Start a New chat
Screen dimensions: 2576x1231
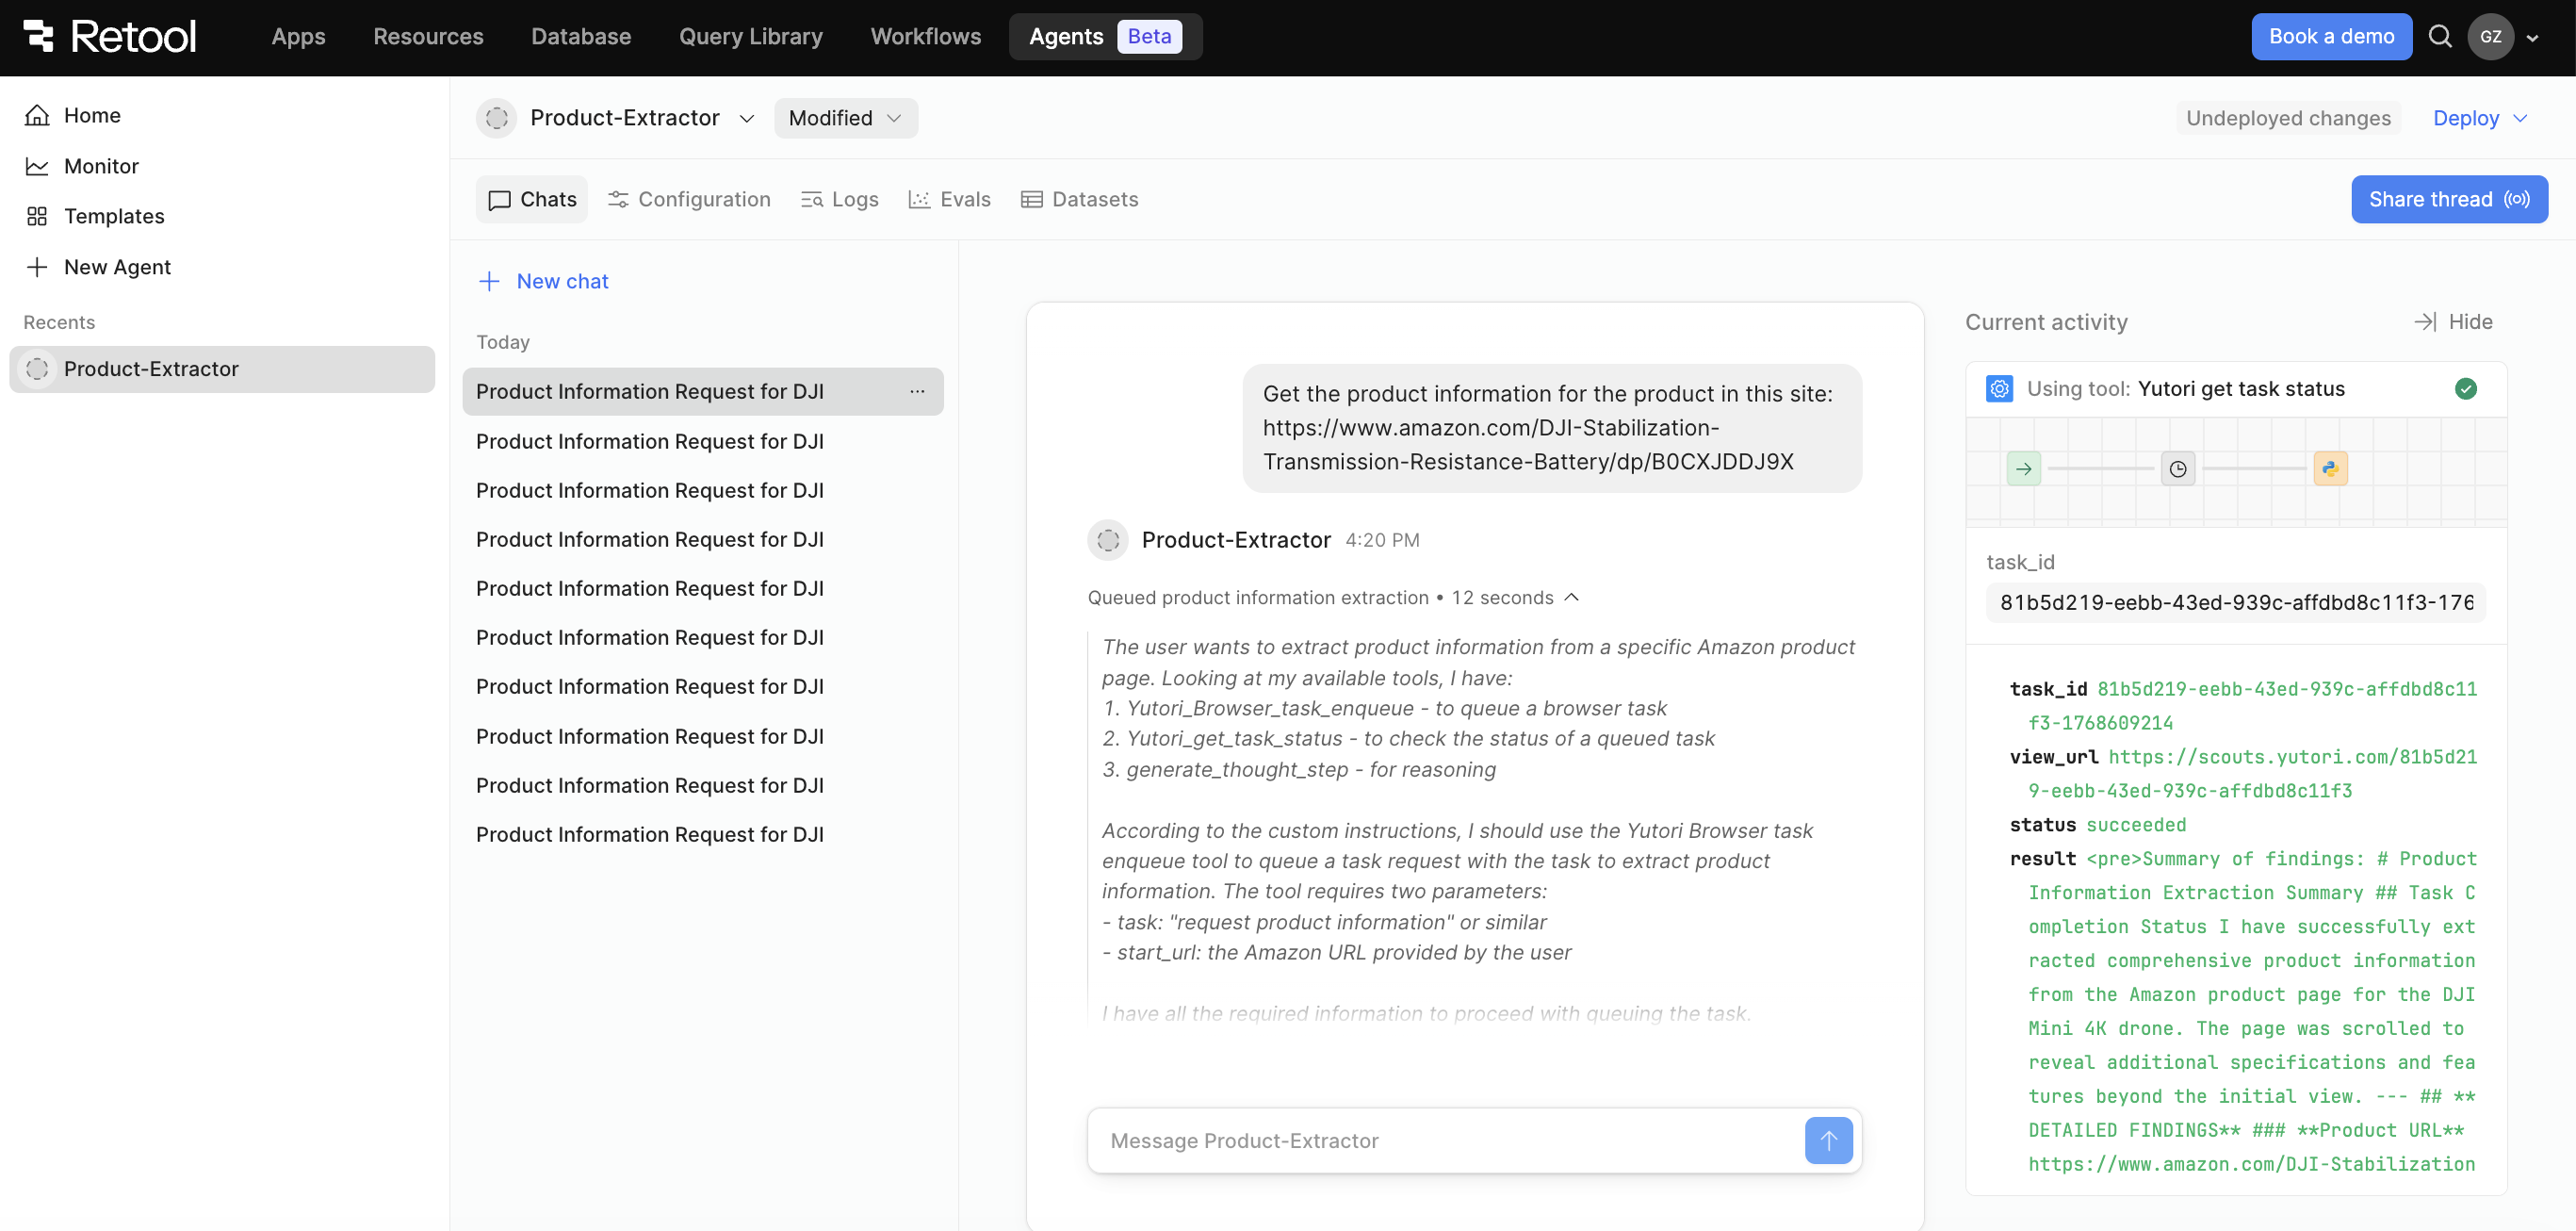pos(543,281)
